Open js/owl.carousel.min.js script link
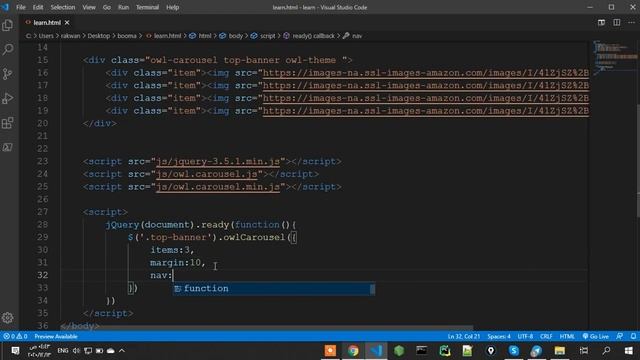This screenshot has height=360, width=640. tap(218, 187)
